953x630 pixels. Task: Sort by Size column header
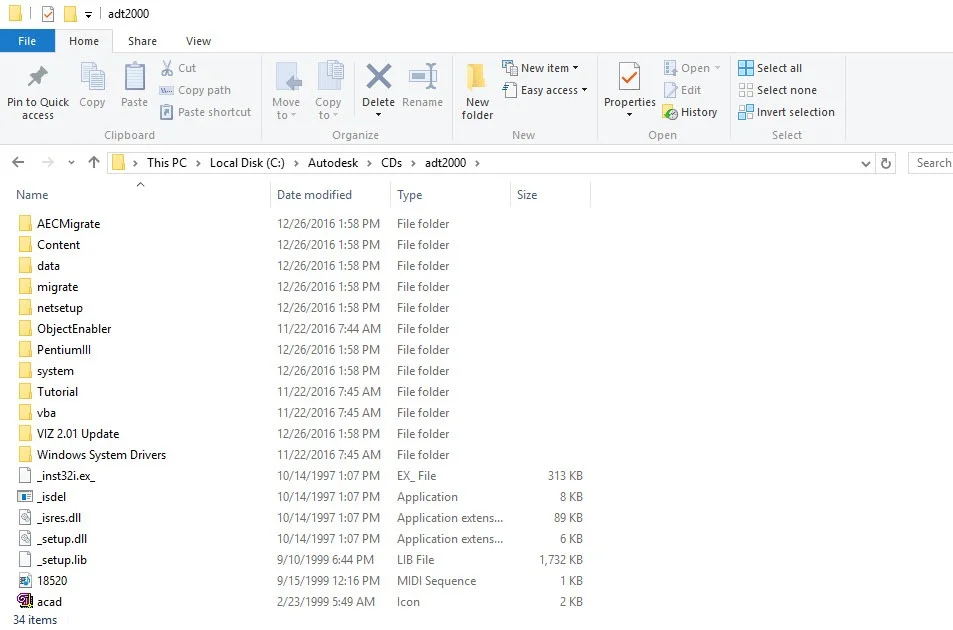pyautogui.click(x=527, y=195)
